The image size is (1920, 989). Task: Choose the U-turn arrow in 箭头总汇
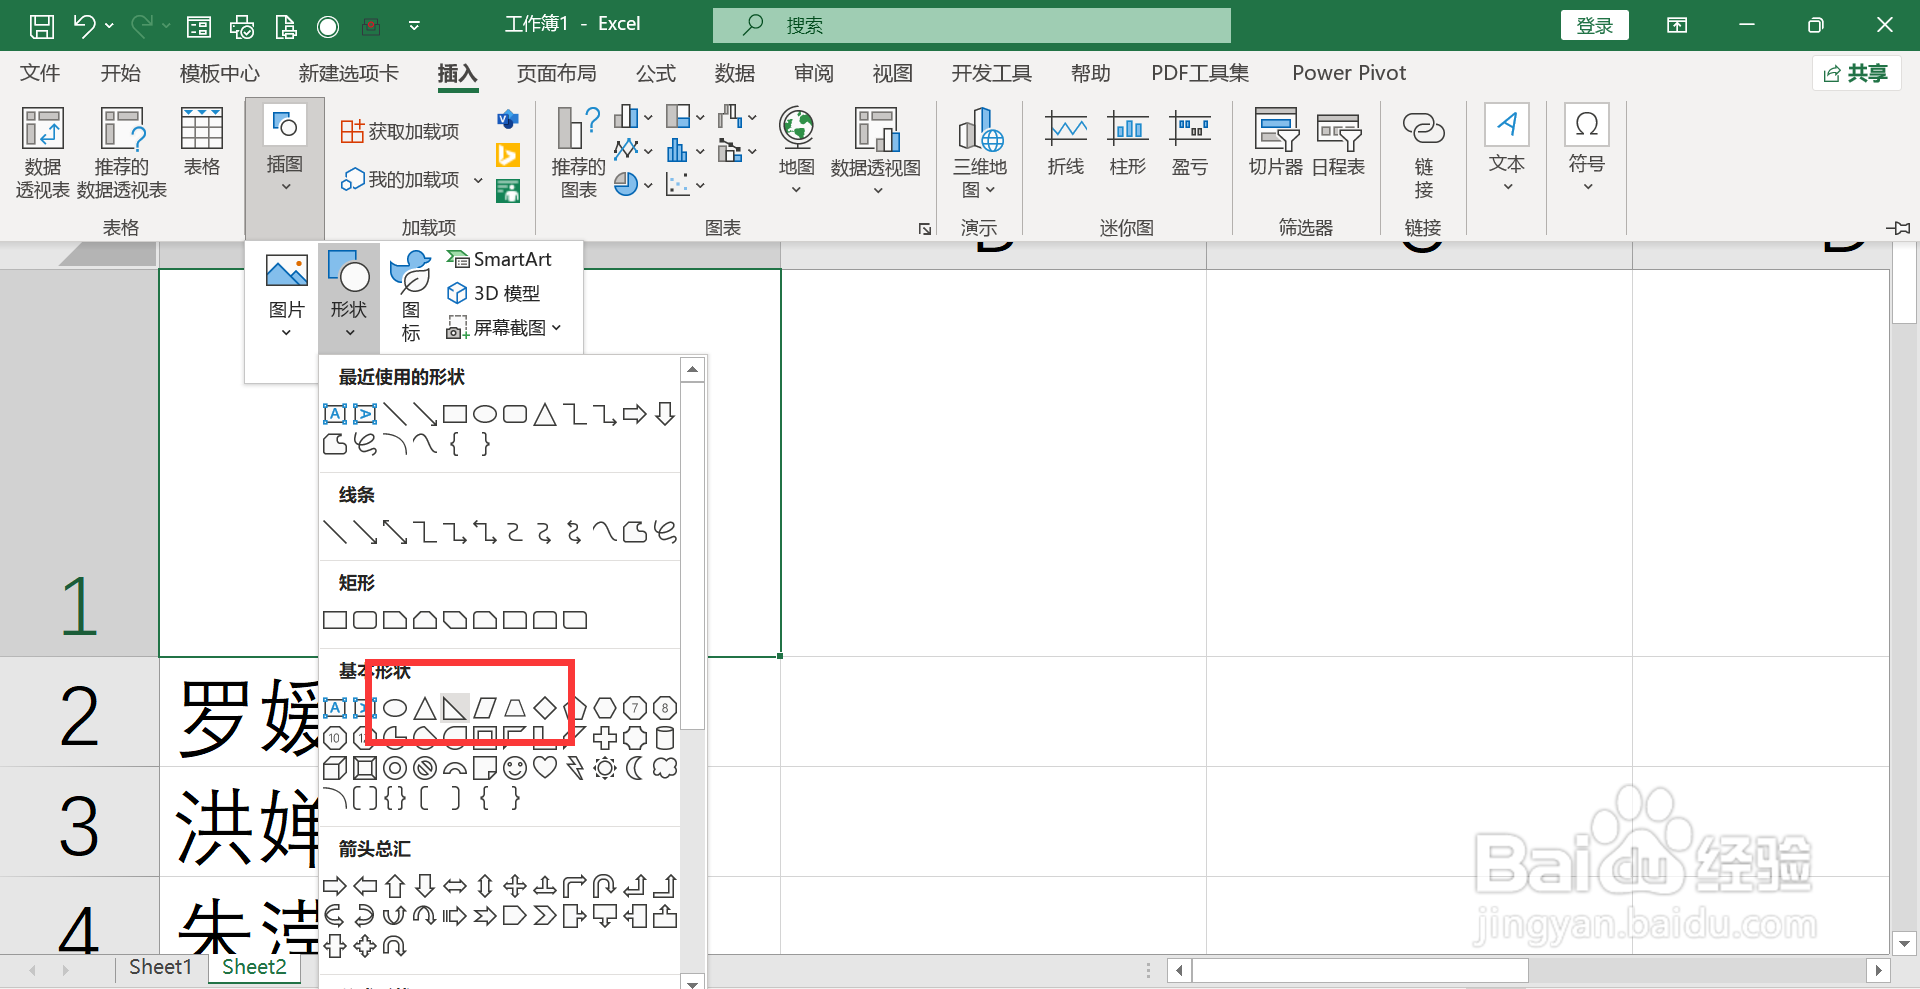tap(605, 886)
